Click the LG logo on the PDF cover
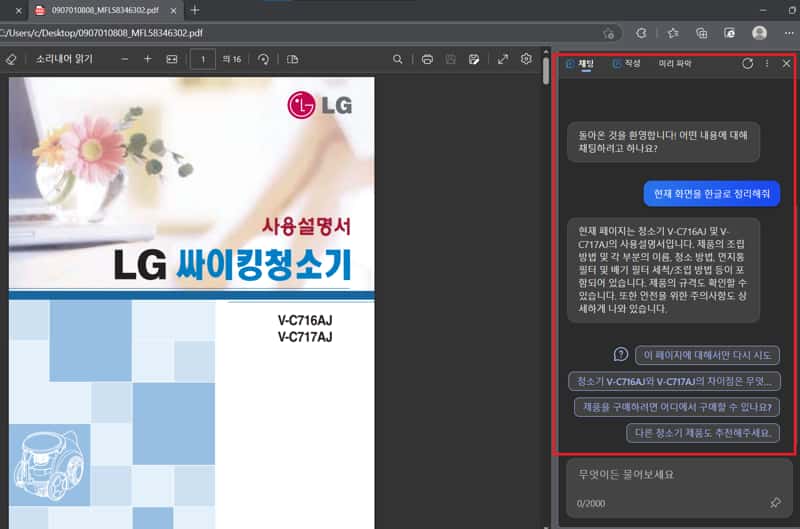The image size is (800, 529). [x=320, y=105]
